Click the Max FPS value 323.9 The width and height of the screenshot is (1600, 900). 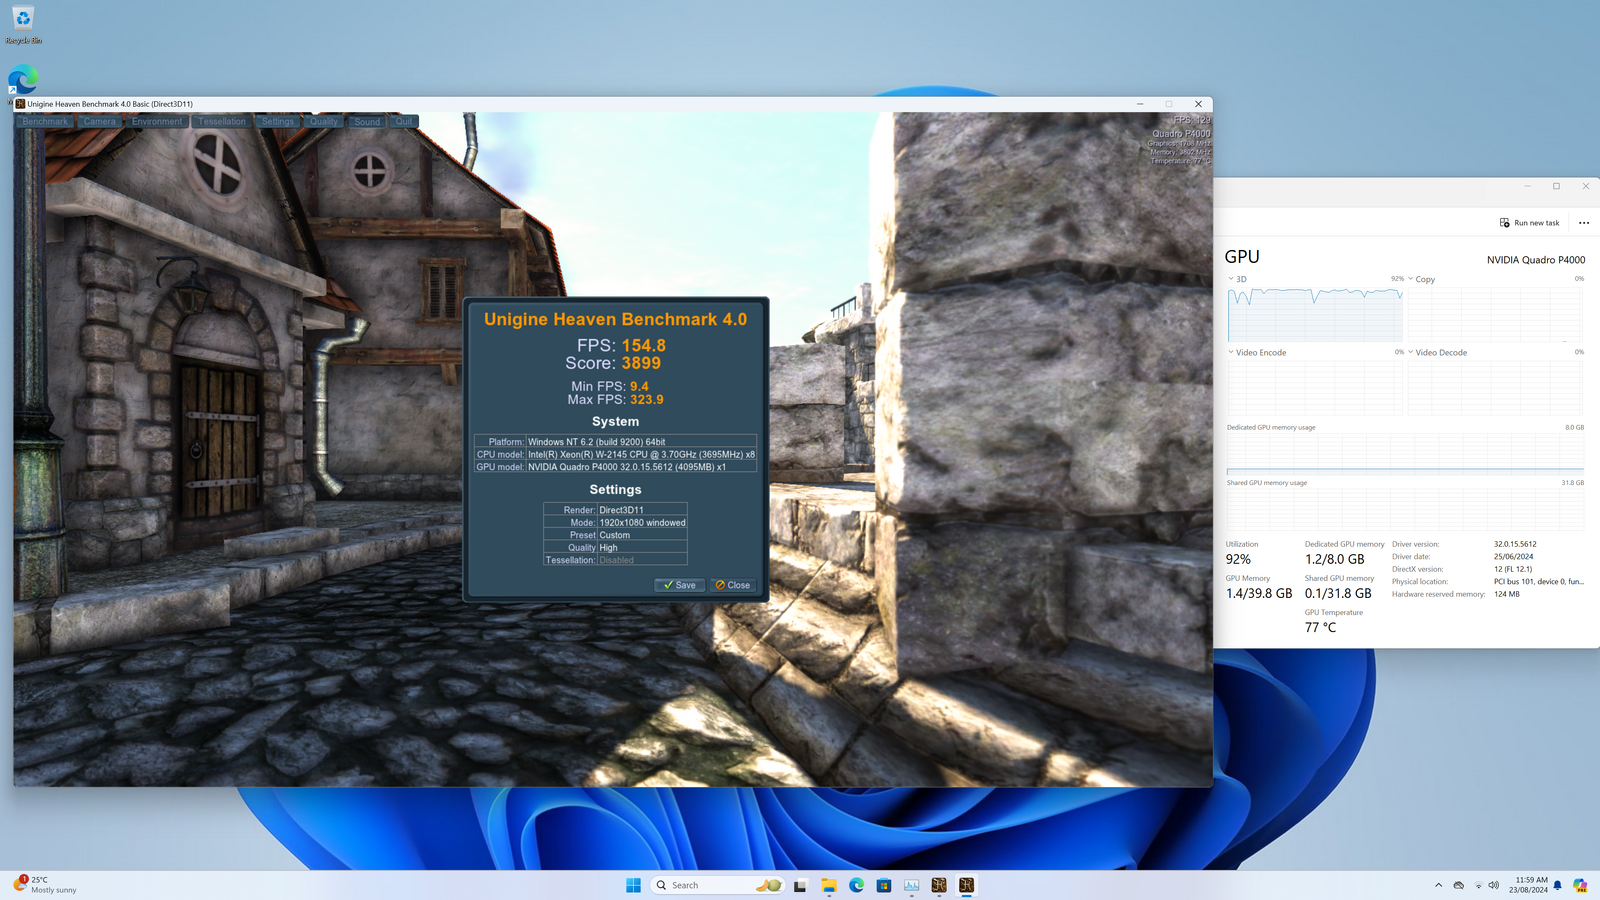click(647, 399)
